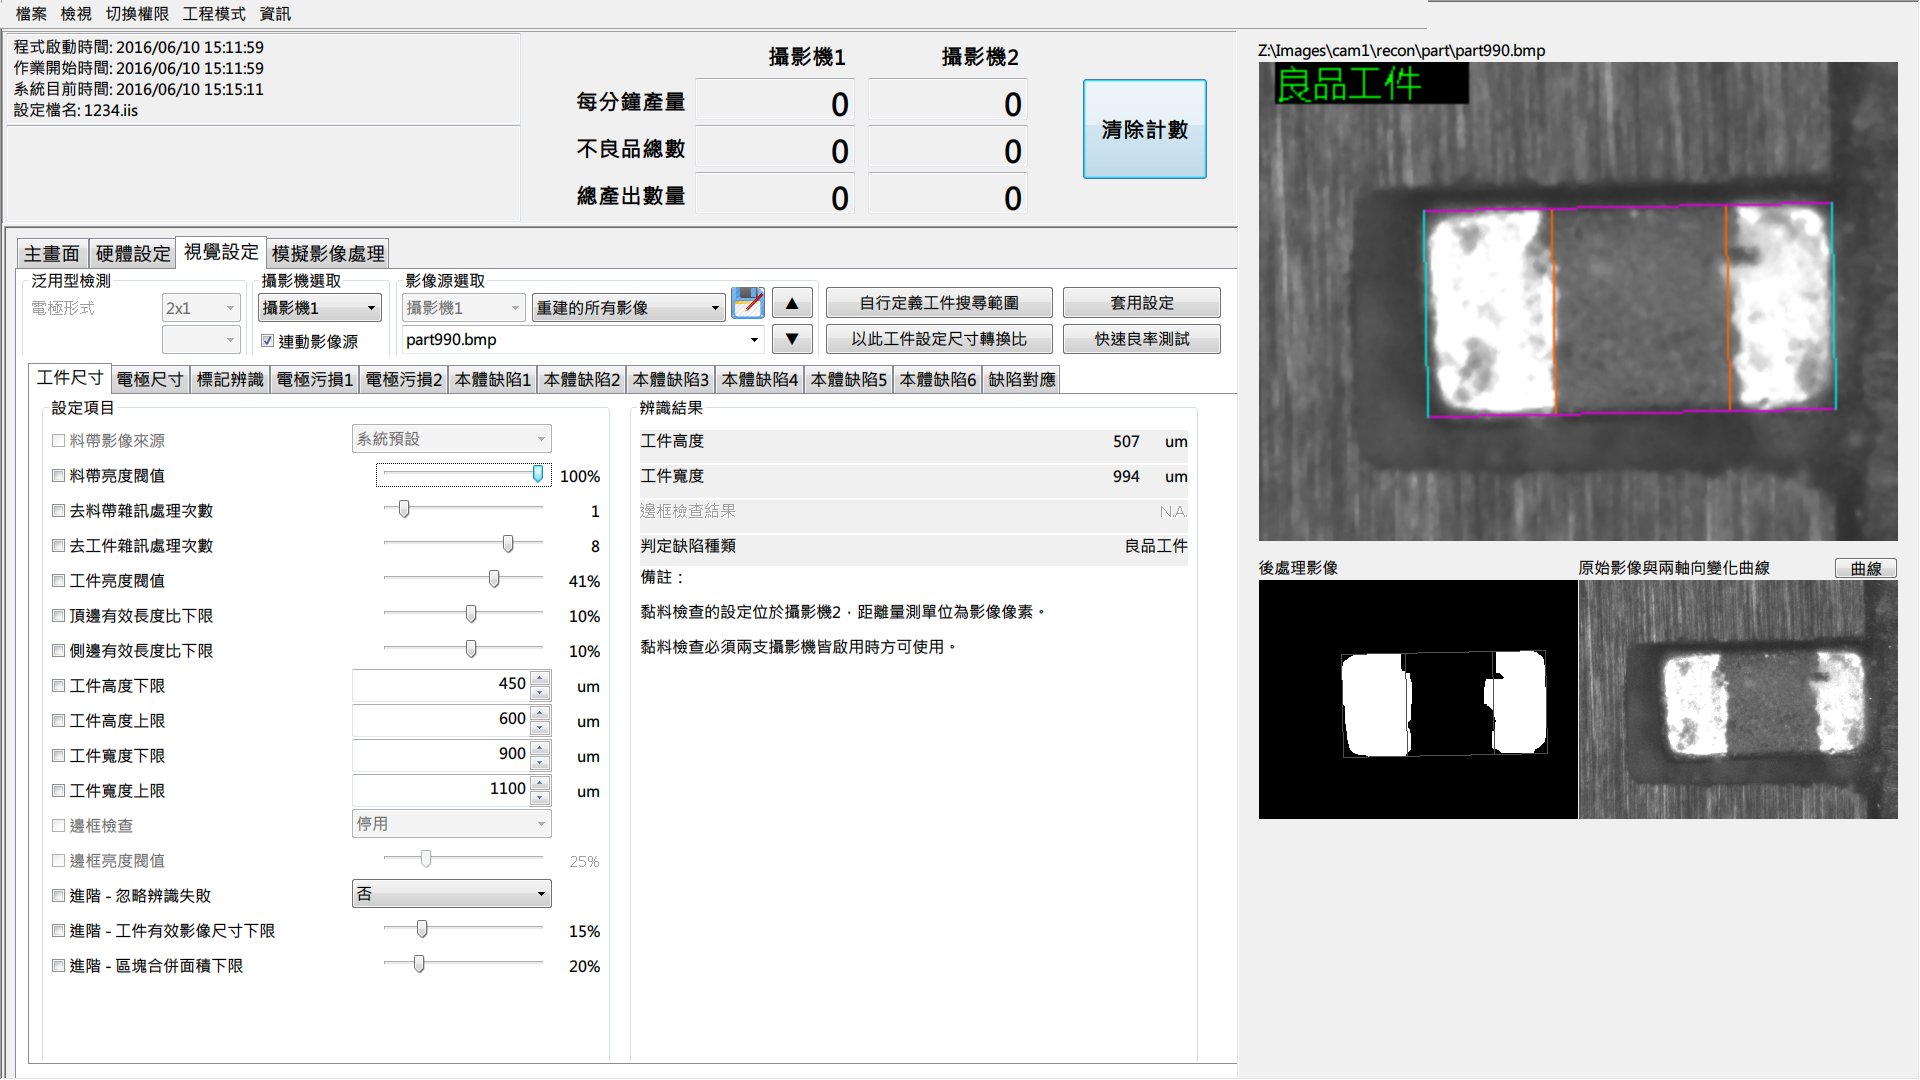Open the 邊框檢查 停用 dropdown
Image resolution: width=1920 pixels, height=1080 pixels.
click(x=451, y=824)
